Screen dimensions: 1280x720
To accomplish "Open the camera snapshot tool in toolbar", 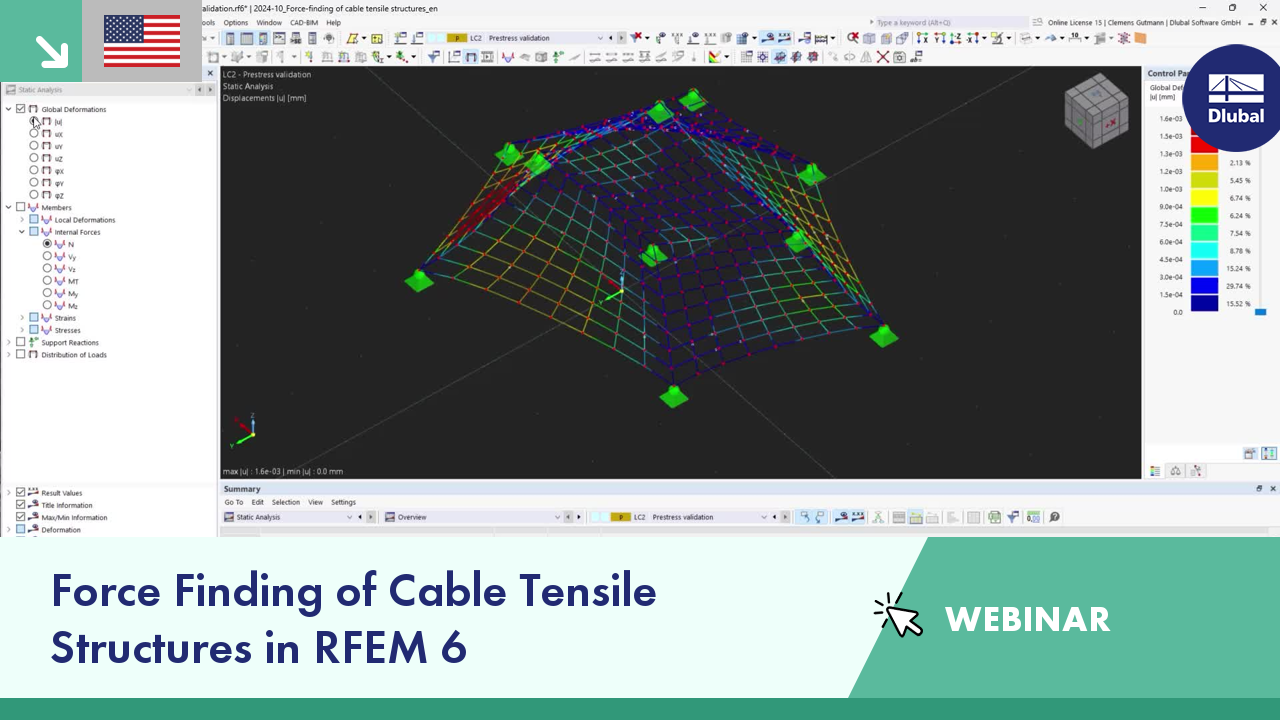I will point(900,57).
